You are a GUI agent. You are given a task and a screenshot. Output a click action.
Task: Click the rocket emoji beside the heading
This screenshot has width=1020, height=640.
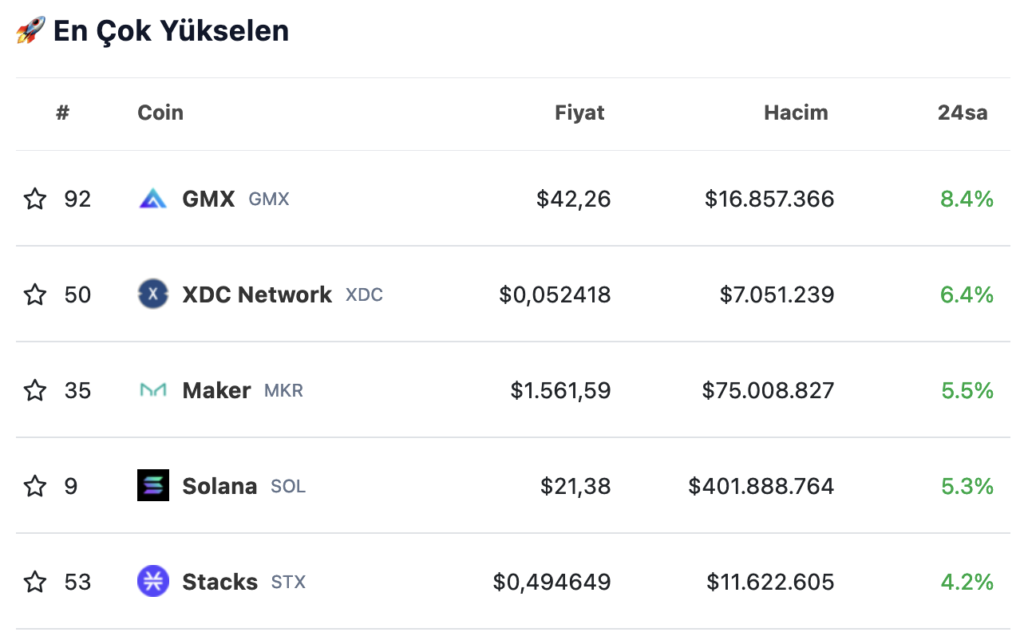click(x=31, y=31)
